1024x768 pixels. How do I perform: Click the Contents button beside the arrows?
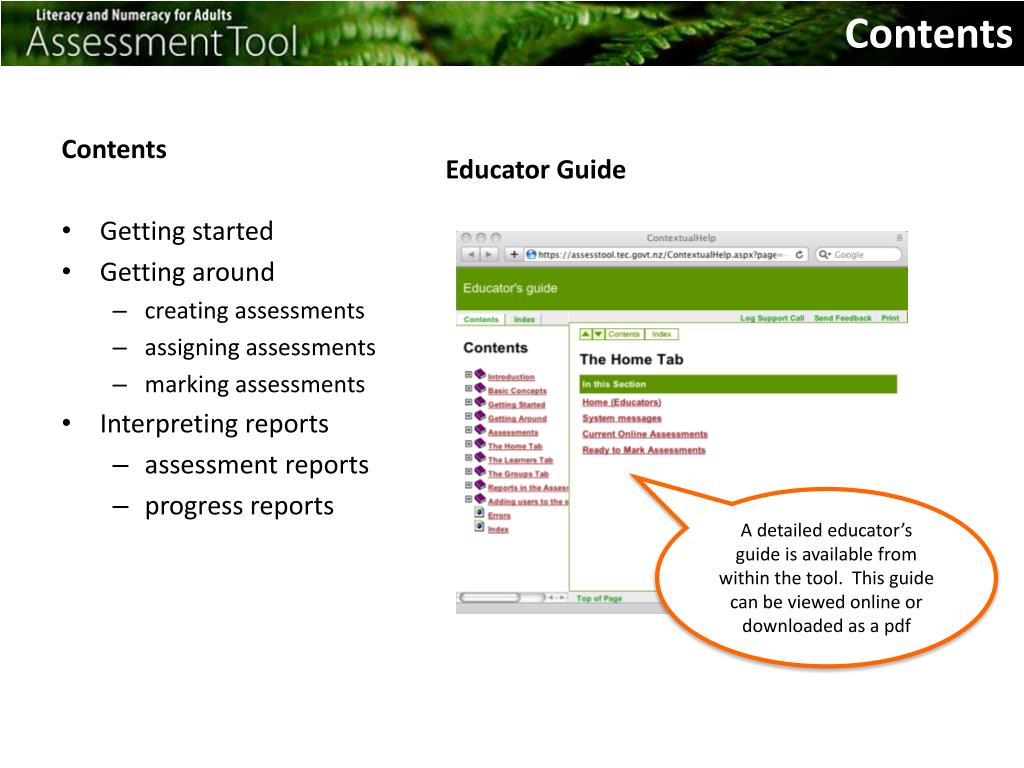point(624,334)
